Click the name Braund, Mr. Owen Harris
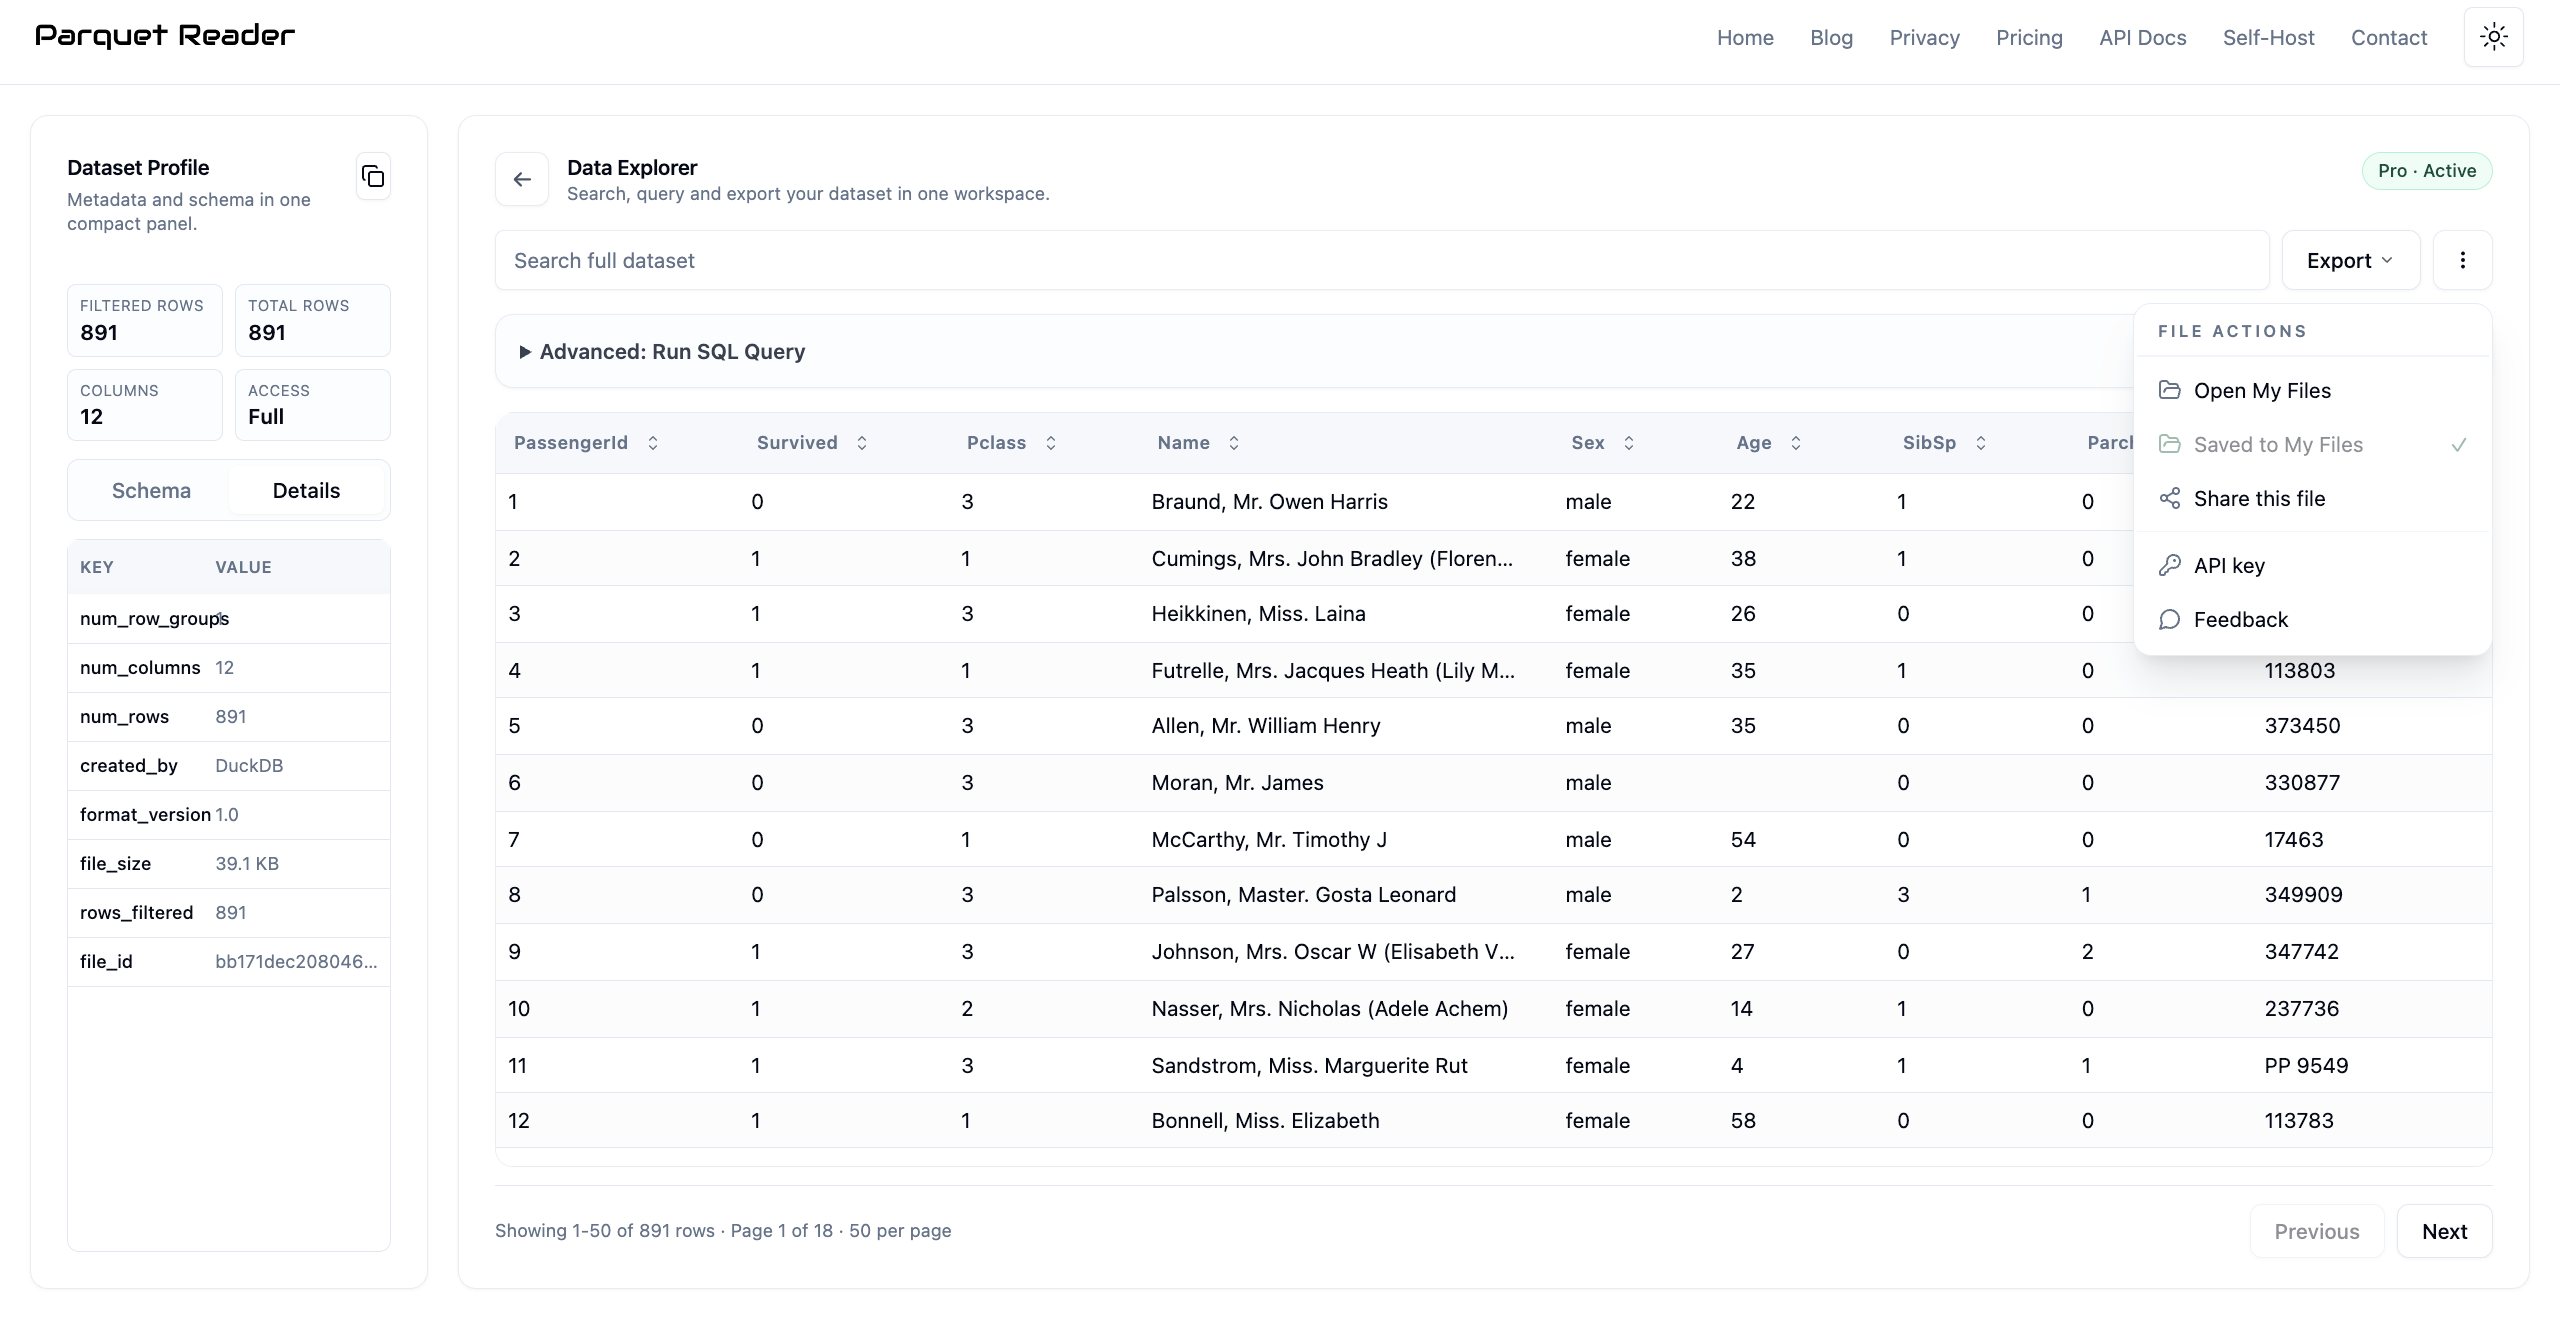This screenshot has width=2560, height=1319. click(x=1269, y=501)
